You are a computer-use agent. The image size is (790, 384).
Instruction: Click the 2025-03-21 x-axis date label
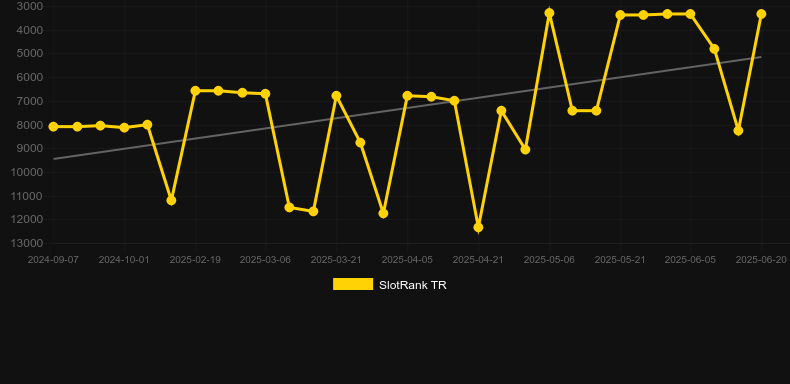(x=336, y=260)
